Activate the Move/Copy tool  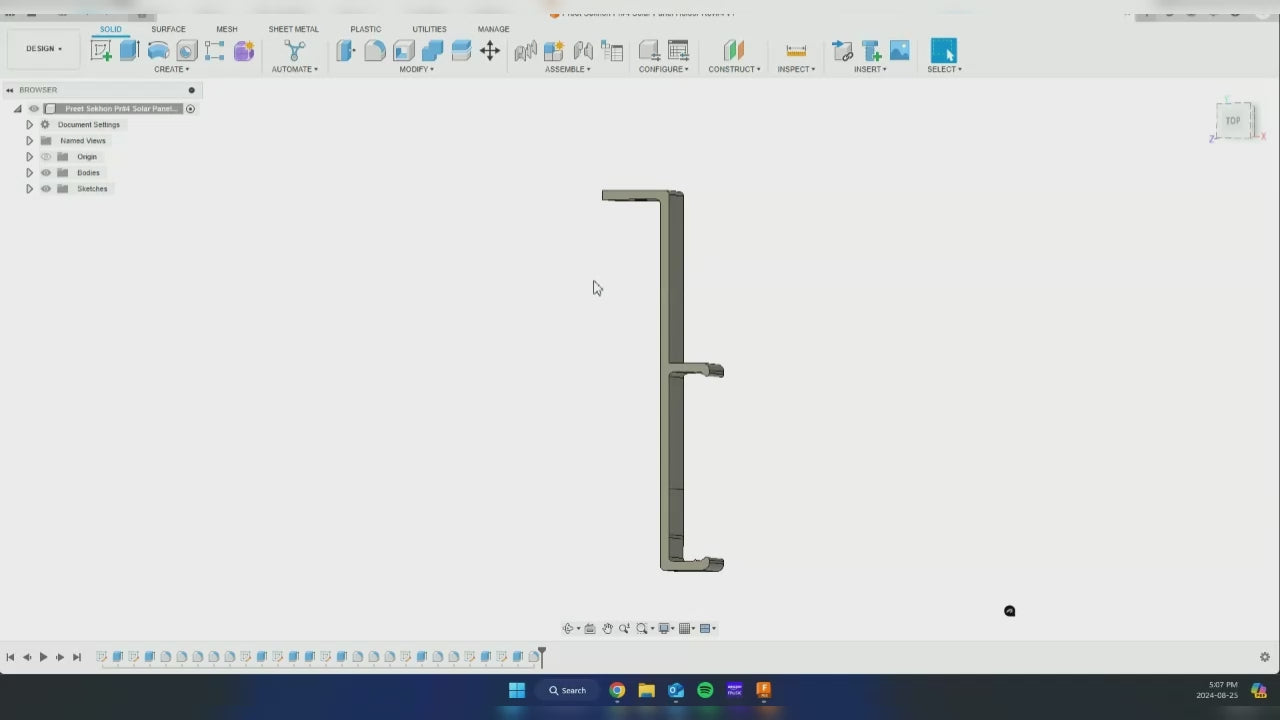(490, 50)
